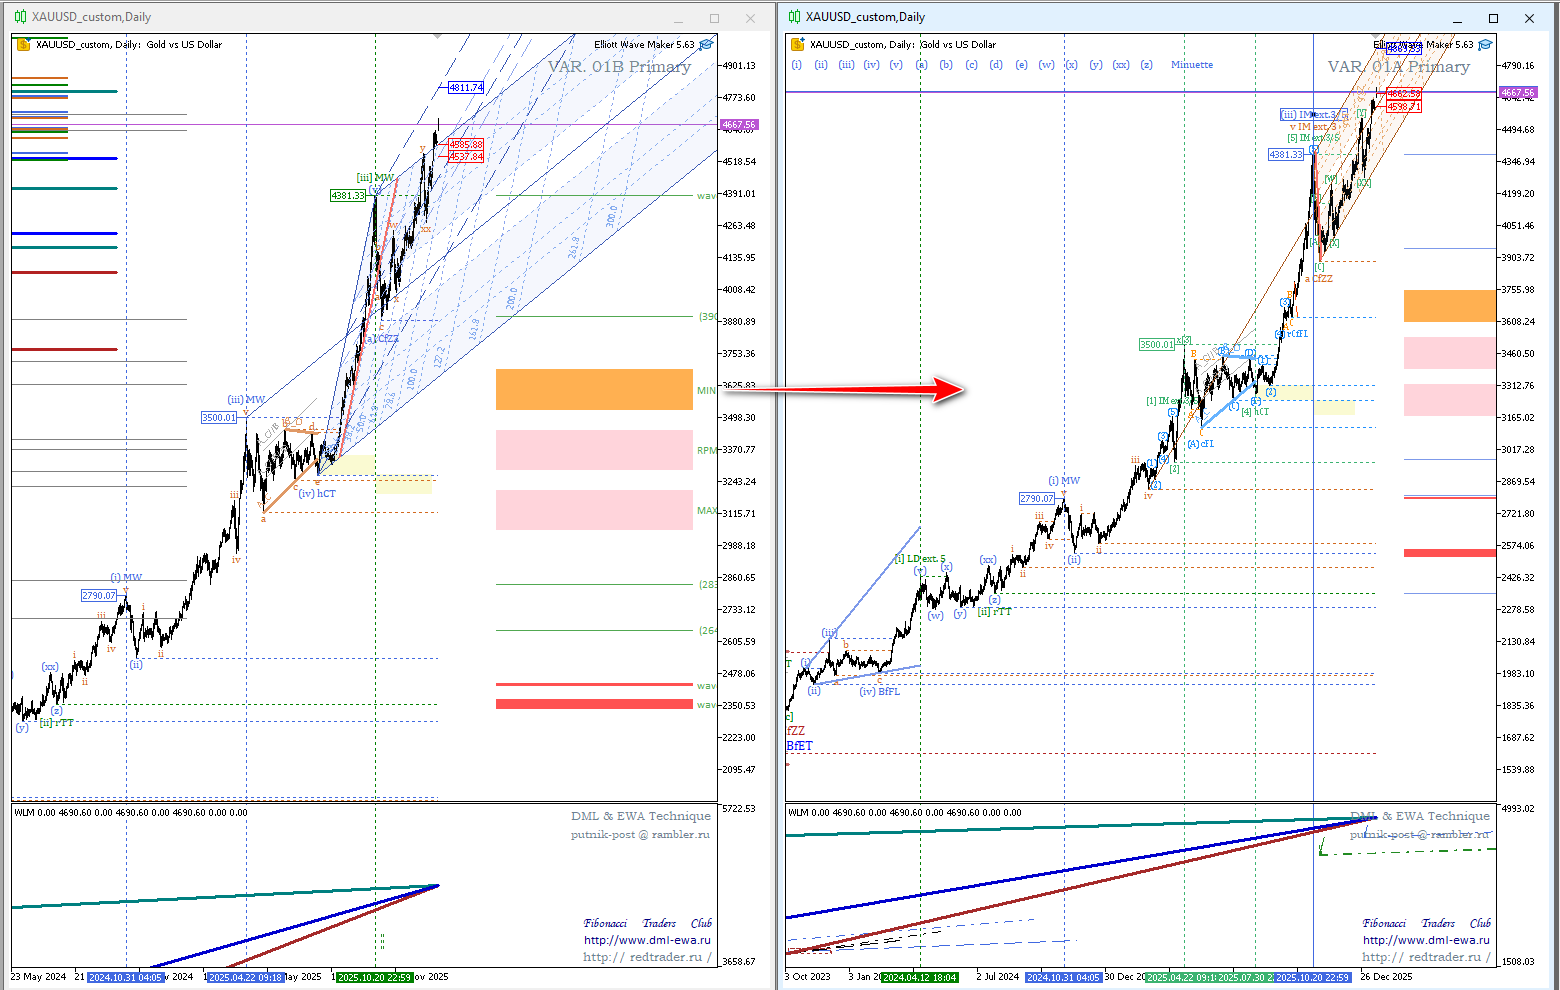Pick the (a) wave label button
The width and height of the screenshot is (1560, 990).
(x=921, y=65)
